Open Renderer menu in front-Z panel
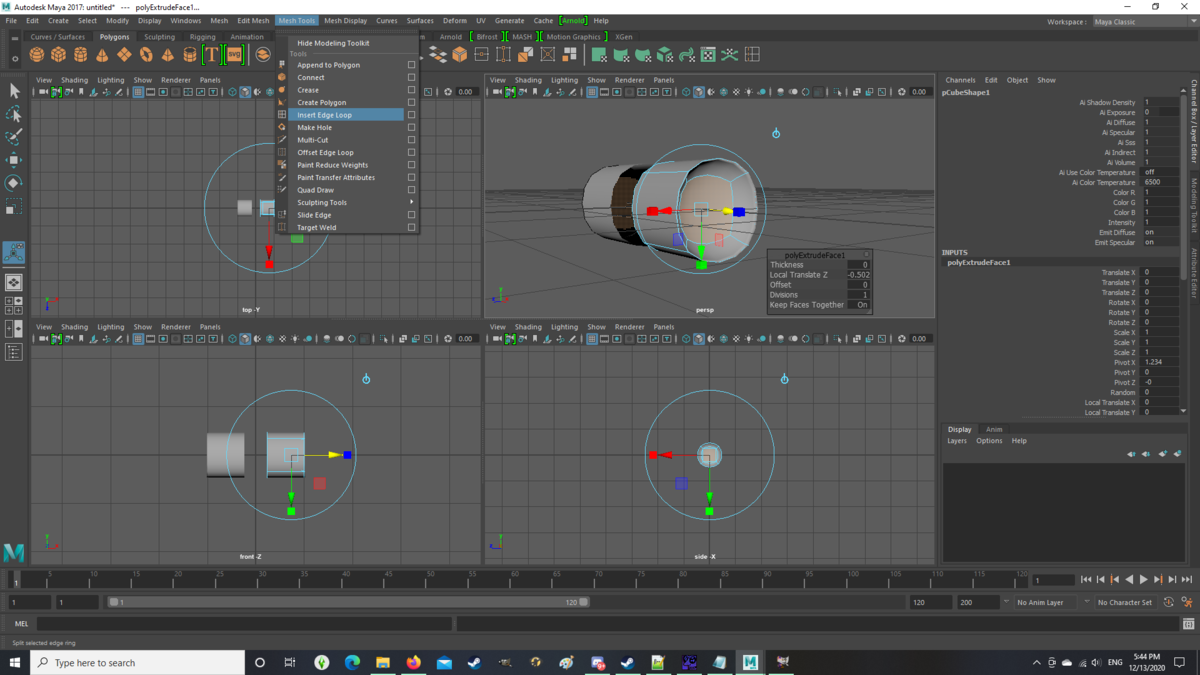 click(x=176, y=327)
